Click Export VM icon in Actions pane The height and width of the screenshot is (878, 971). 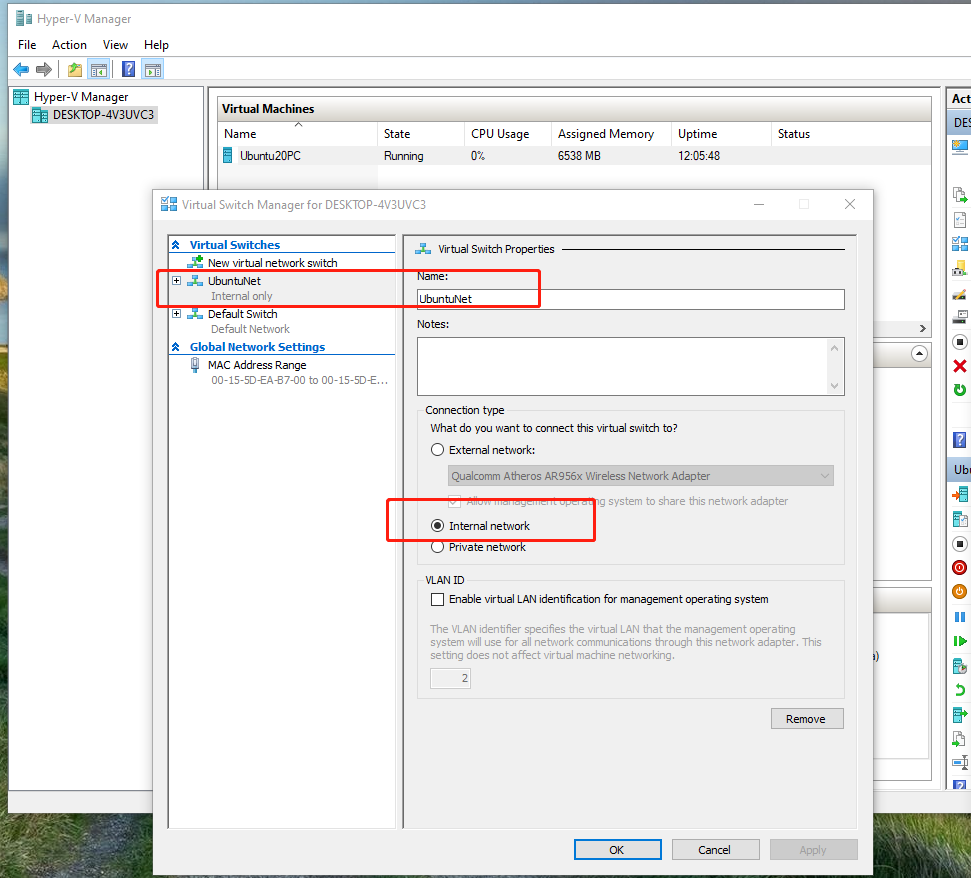(959, 739)
